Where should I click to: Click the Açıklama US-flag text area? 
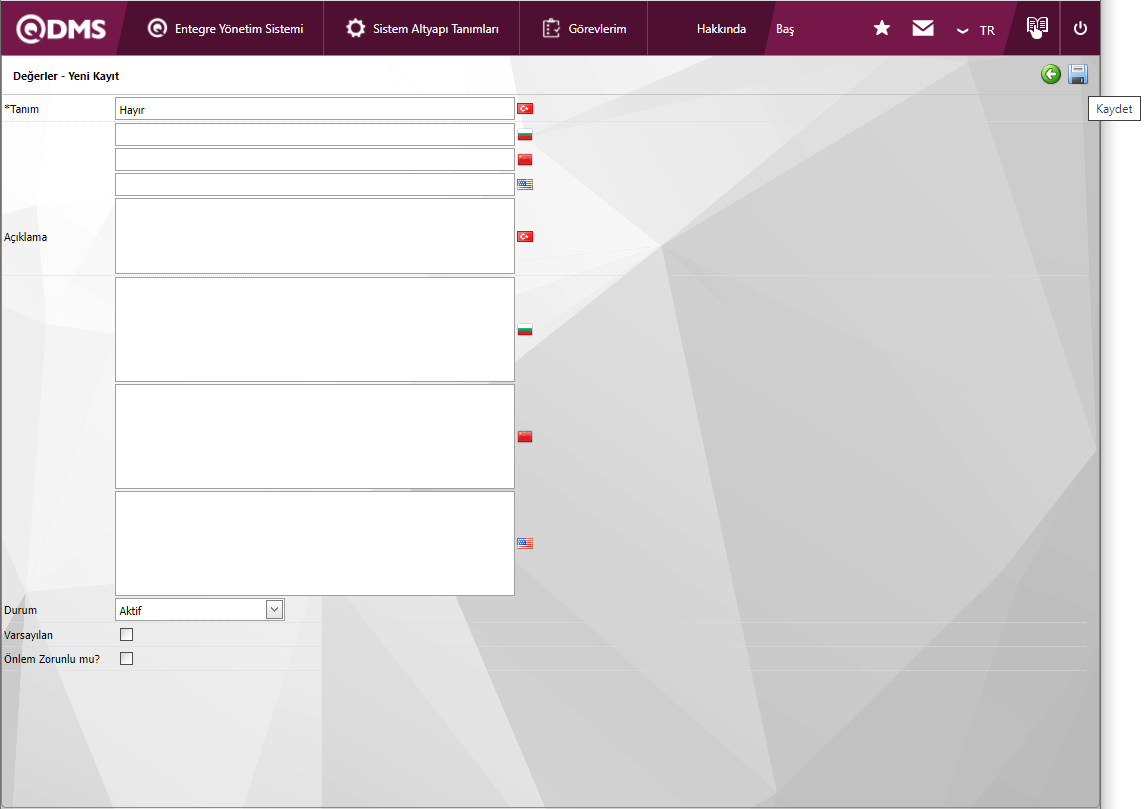click(x=314, y=543)
